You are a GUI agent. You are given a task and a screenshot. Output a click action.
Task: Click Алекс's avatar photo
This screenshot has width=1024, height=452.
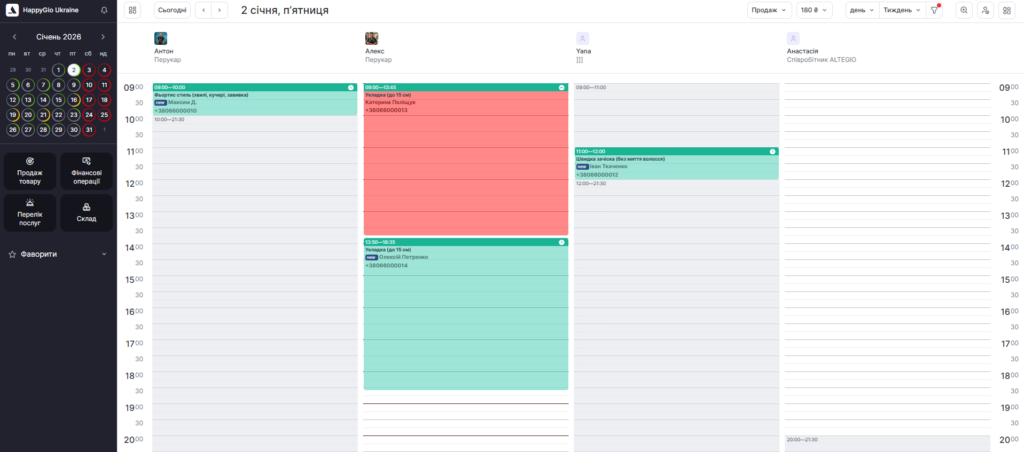372,39
